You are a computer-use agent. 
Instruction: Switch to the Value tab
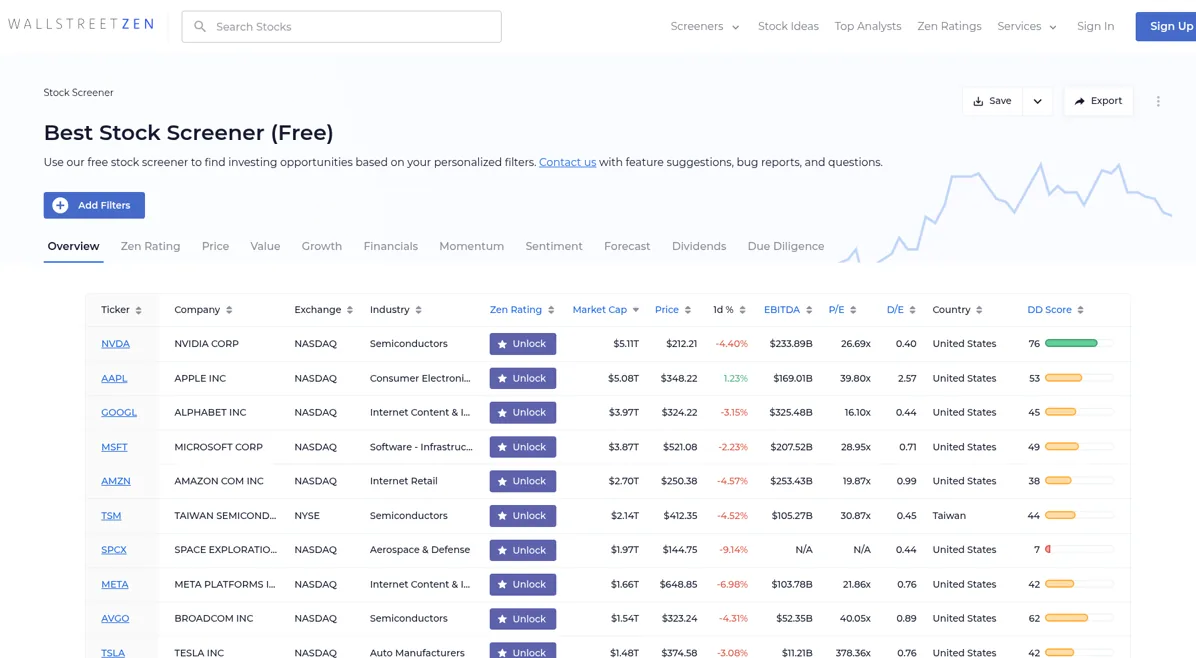click(x=265, y=246)
